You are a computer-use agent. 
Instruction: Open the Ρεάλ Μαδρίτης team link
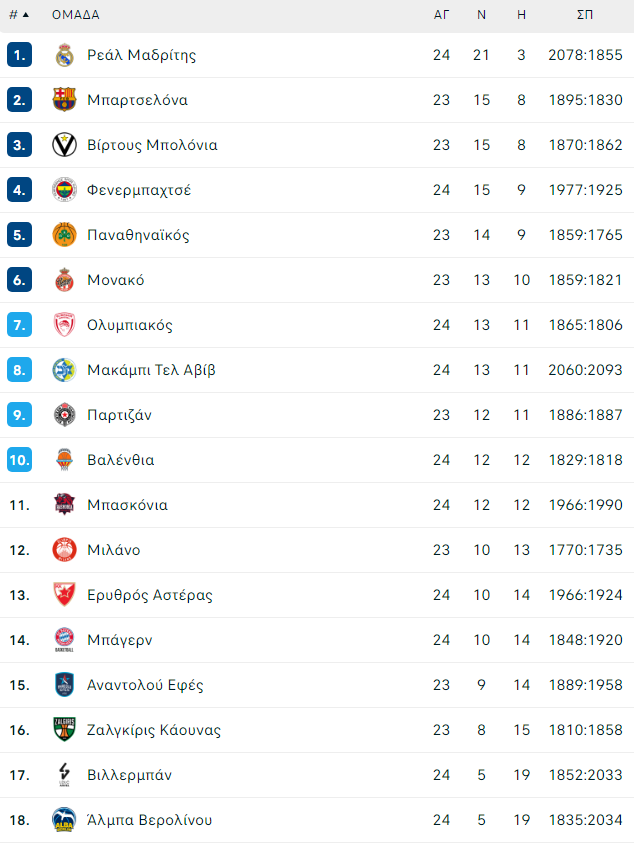click(142, 55)
